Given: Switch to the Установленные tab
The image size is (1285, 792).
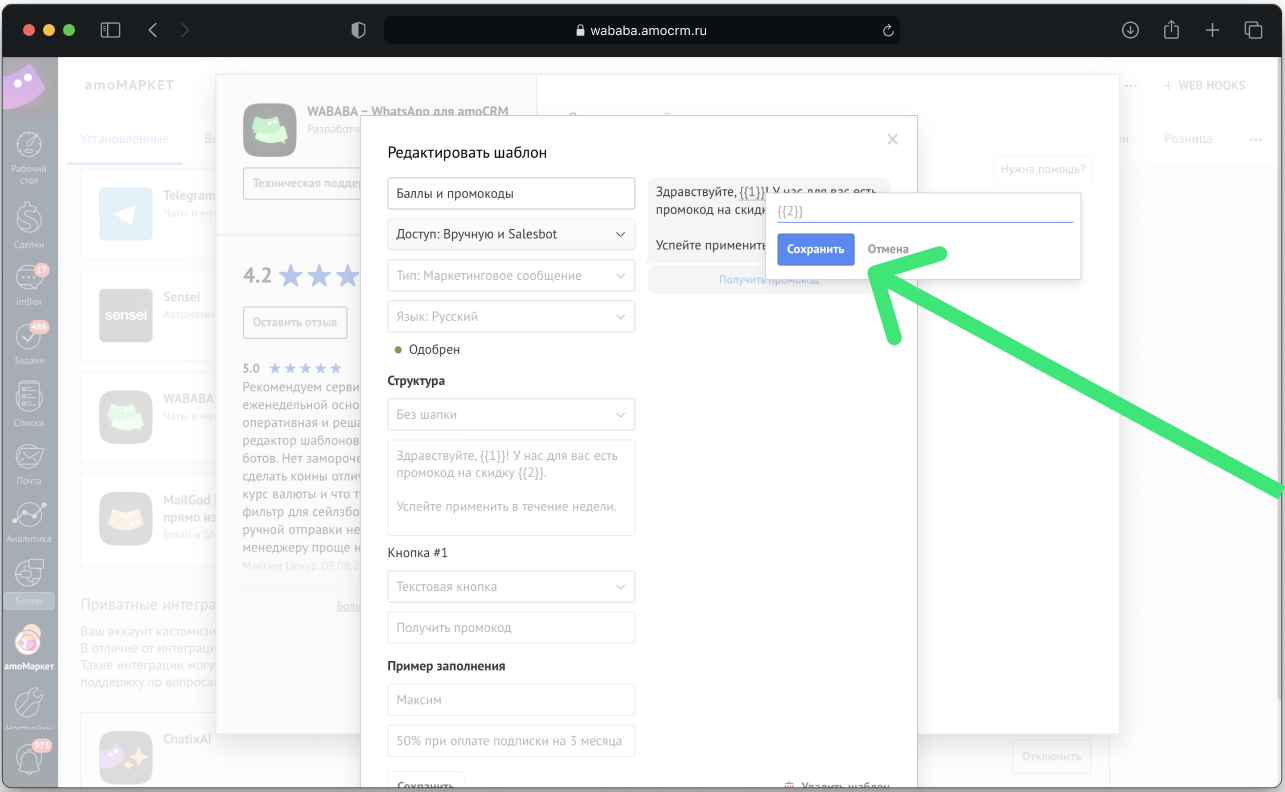Looking at the screenshot, I should click(125, 139).
